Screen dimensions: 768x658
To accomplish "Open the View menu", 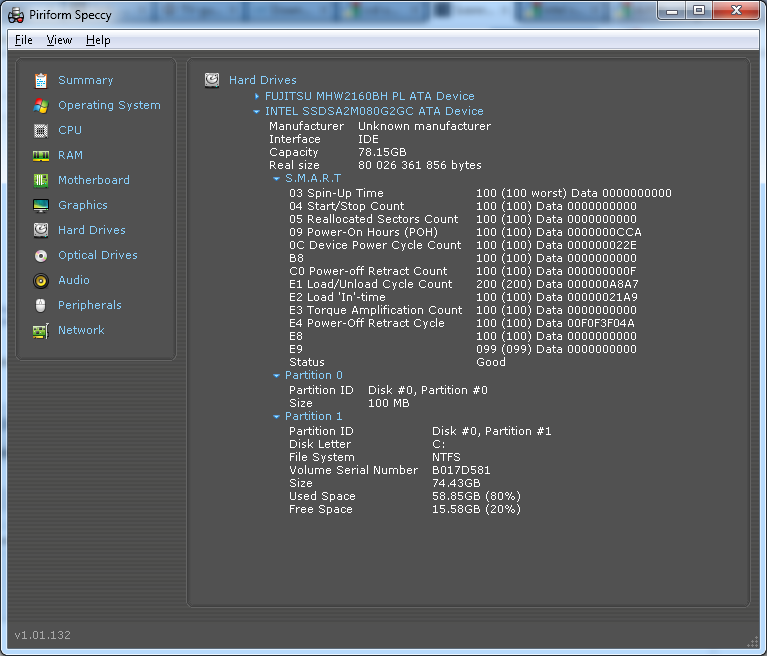I will click(x=59, y=40).
